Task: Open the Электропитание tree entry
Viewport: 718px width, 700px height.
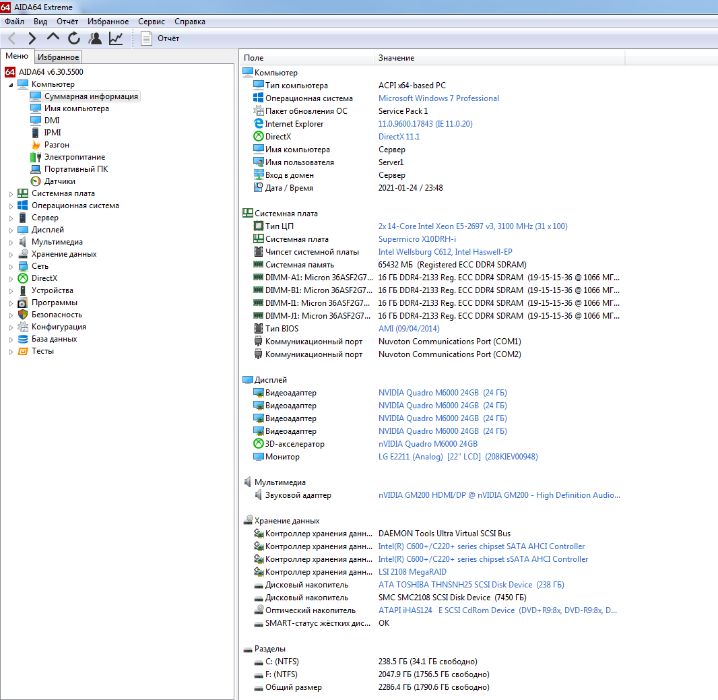Action: [x=74, y=157]
